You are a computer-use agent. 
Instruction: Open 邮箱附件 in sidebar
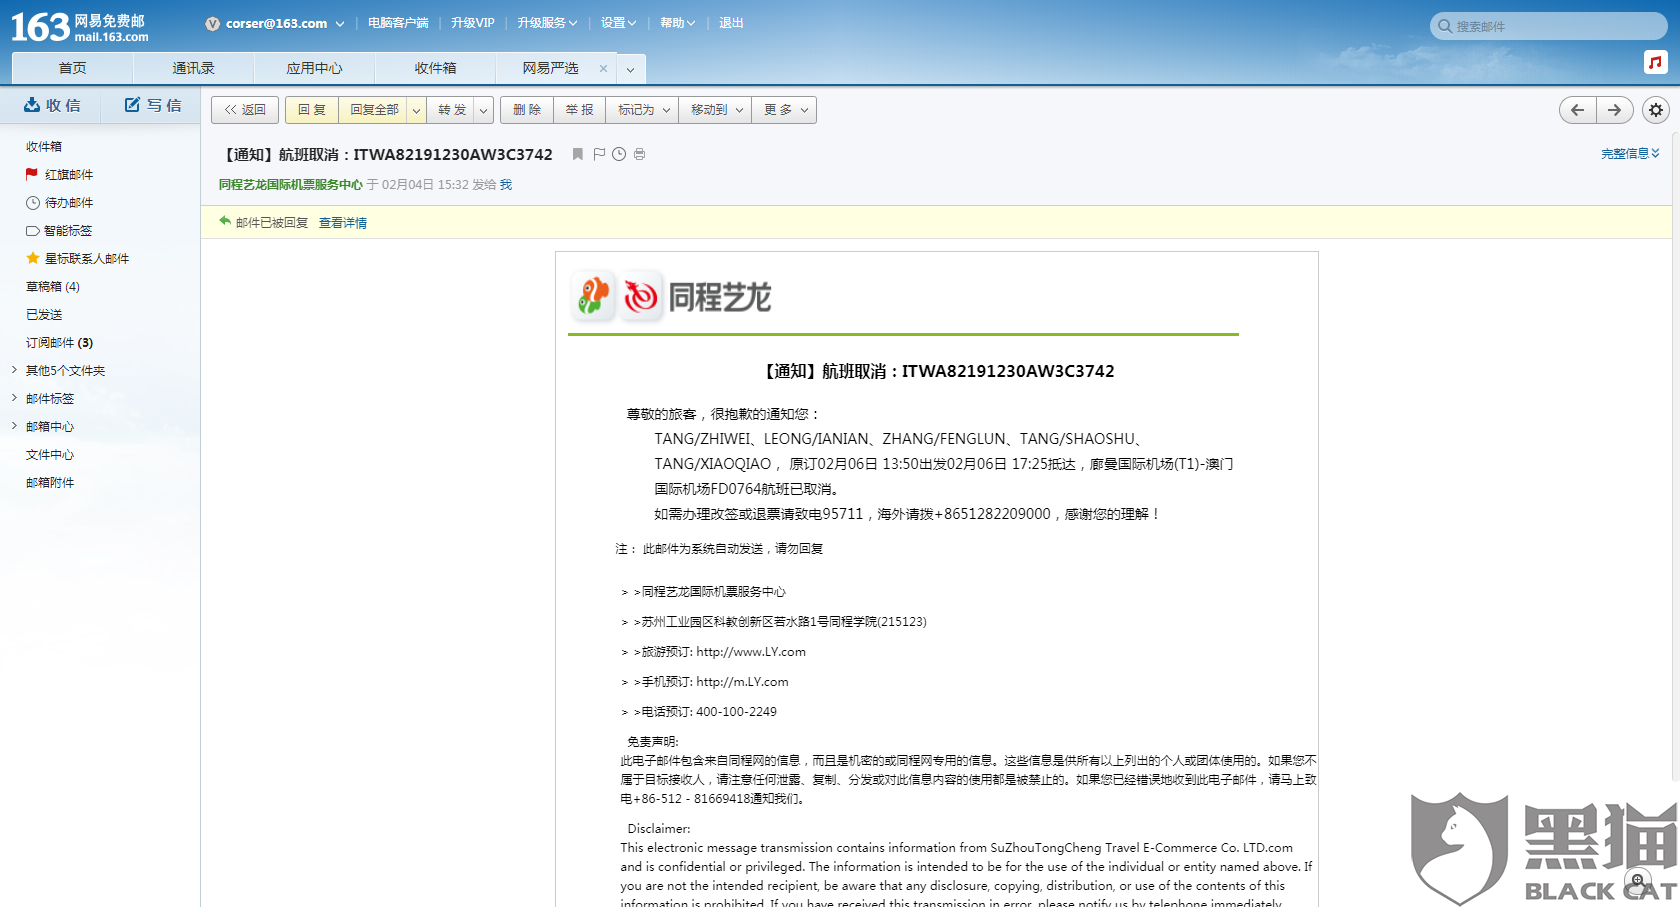(x=50, y=482)
